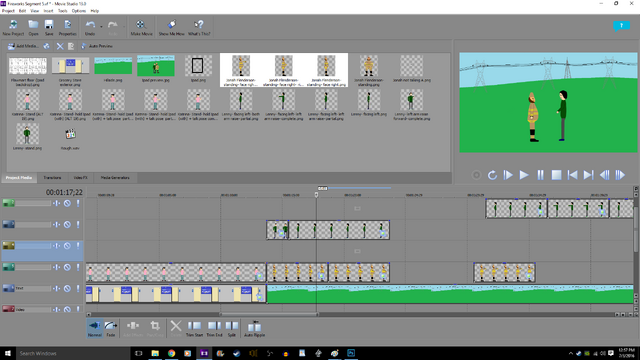Step to next frame
The image size is (640, 360).
[x=620, y=175]
